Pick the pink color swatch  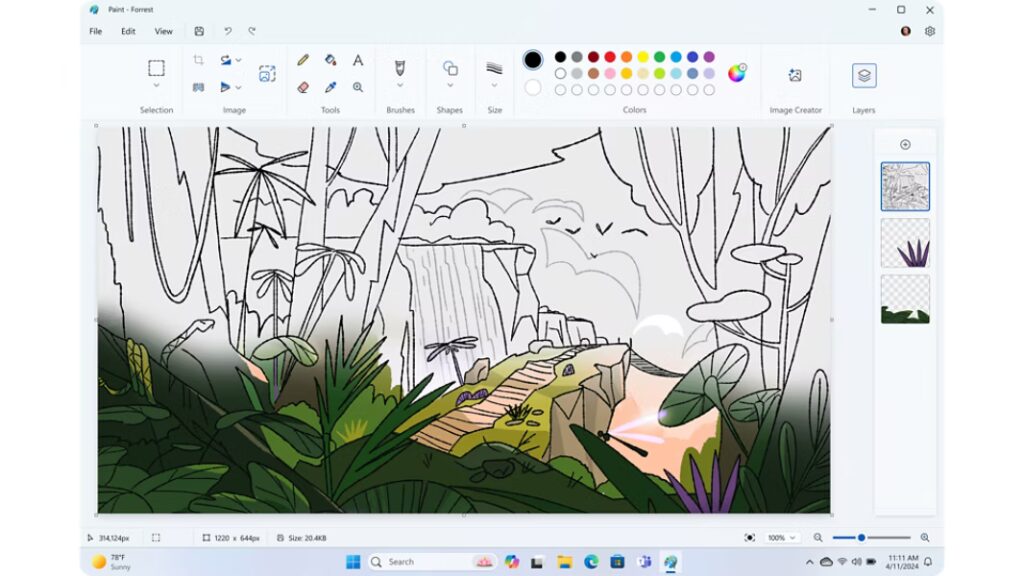[x=610, y=73]
